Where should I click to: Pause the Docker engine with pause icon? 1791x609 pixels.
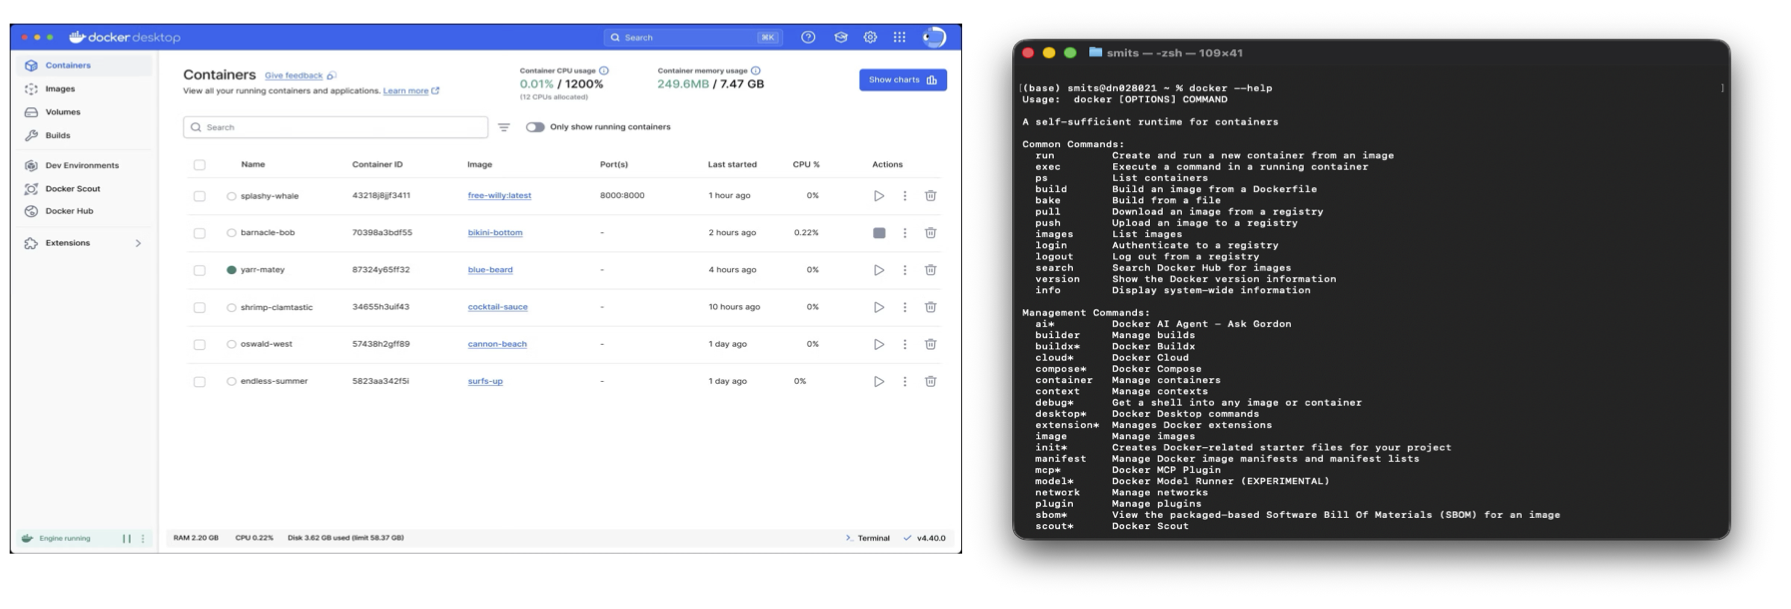tap(127, 538)
